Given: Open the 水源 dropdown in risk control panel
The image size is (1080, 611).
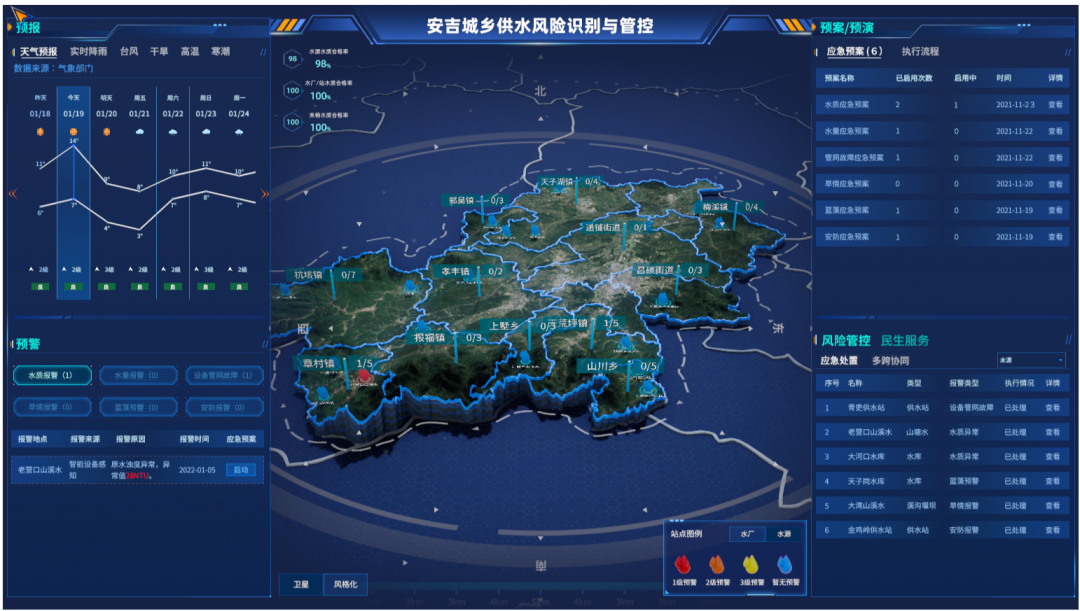Looking at the screenshot, I should click(x=1030, y=360).
